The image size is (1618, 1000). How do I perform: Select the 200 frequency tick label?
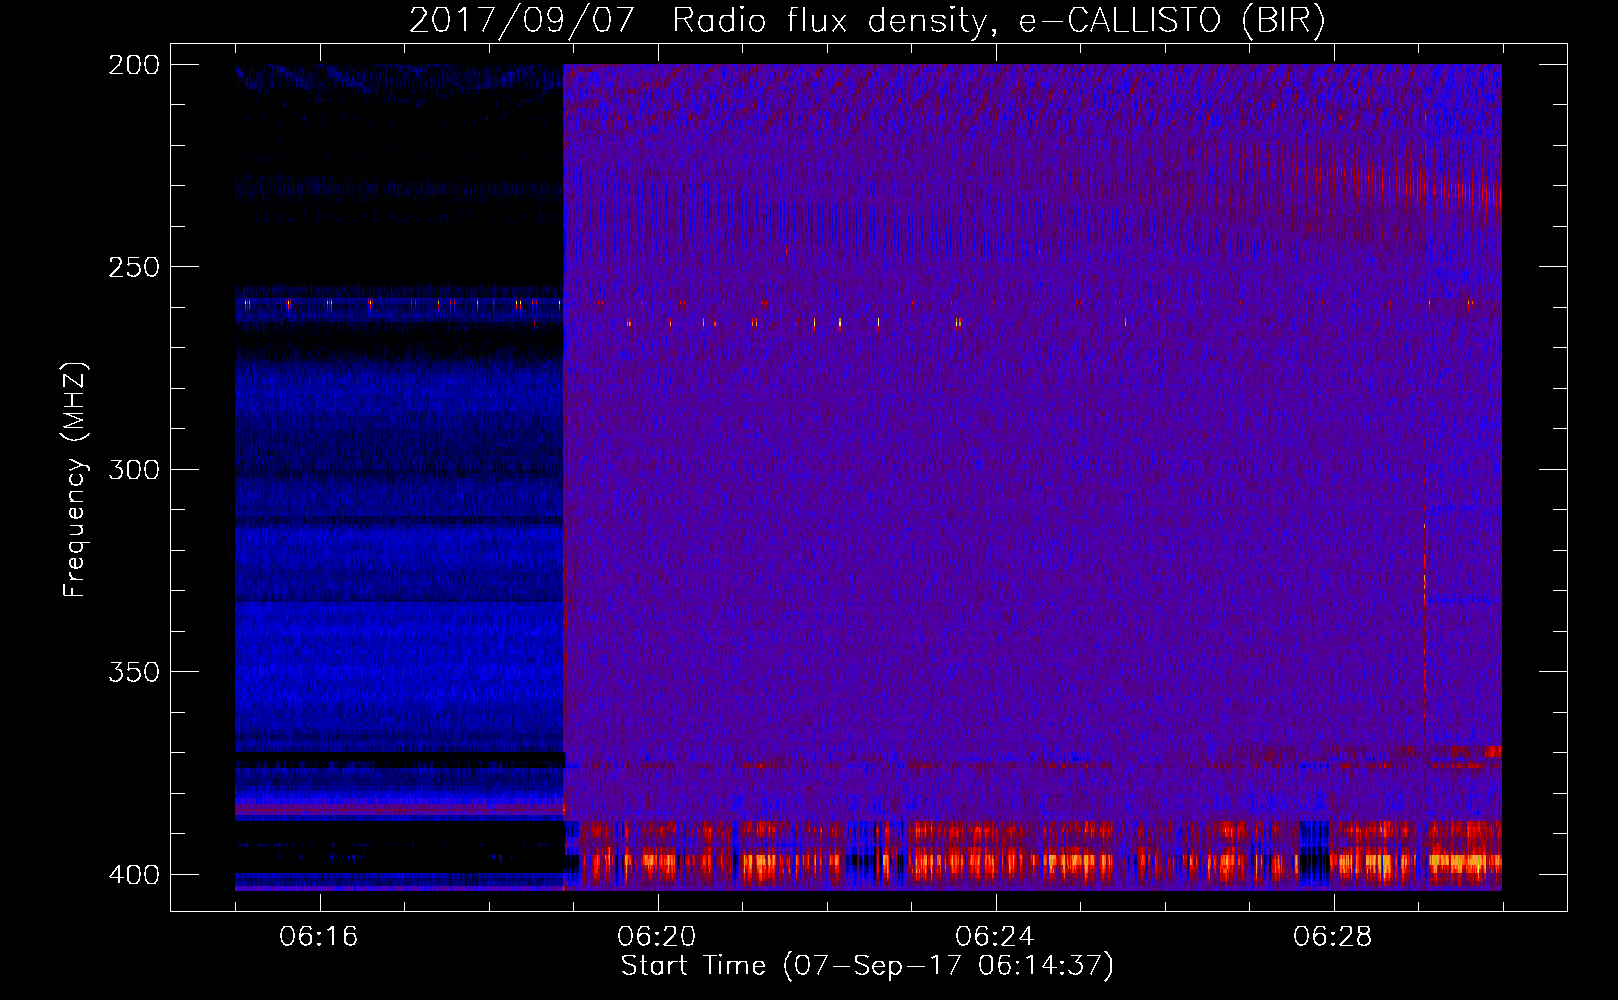(133, 65)
